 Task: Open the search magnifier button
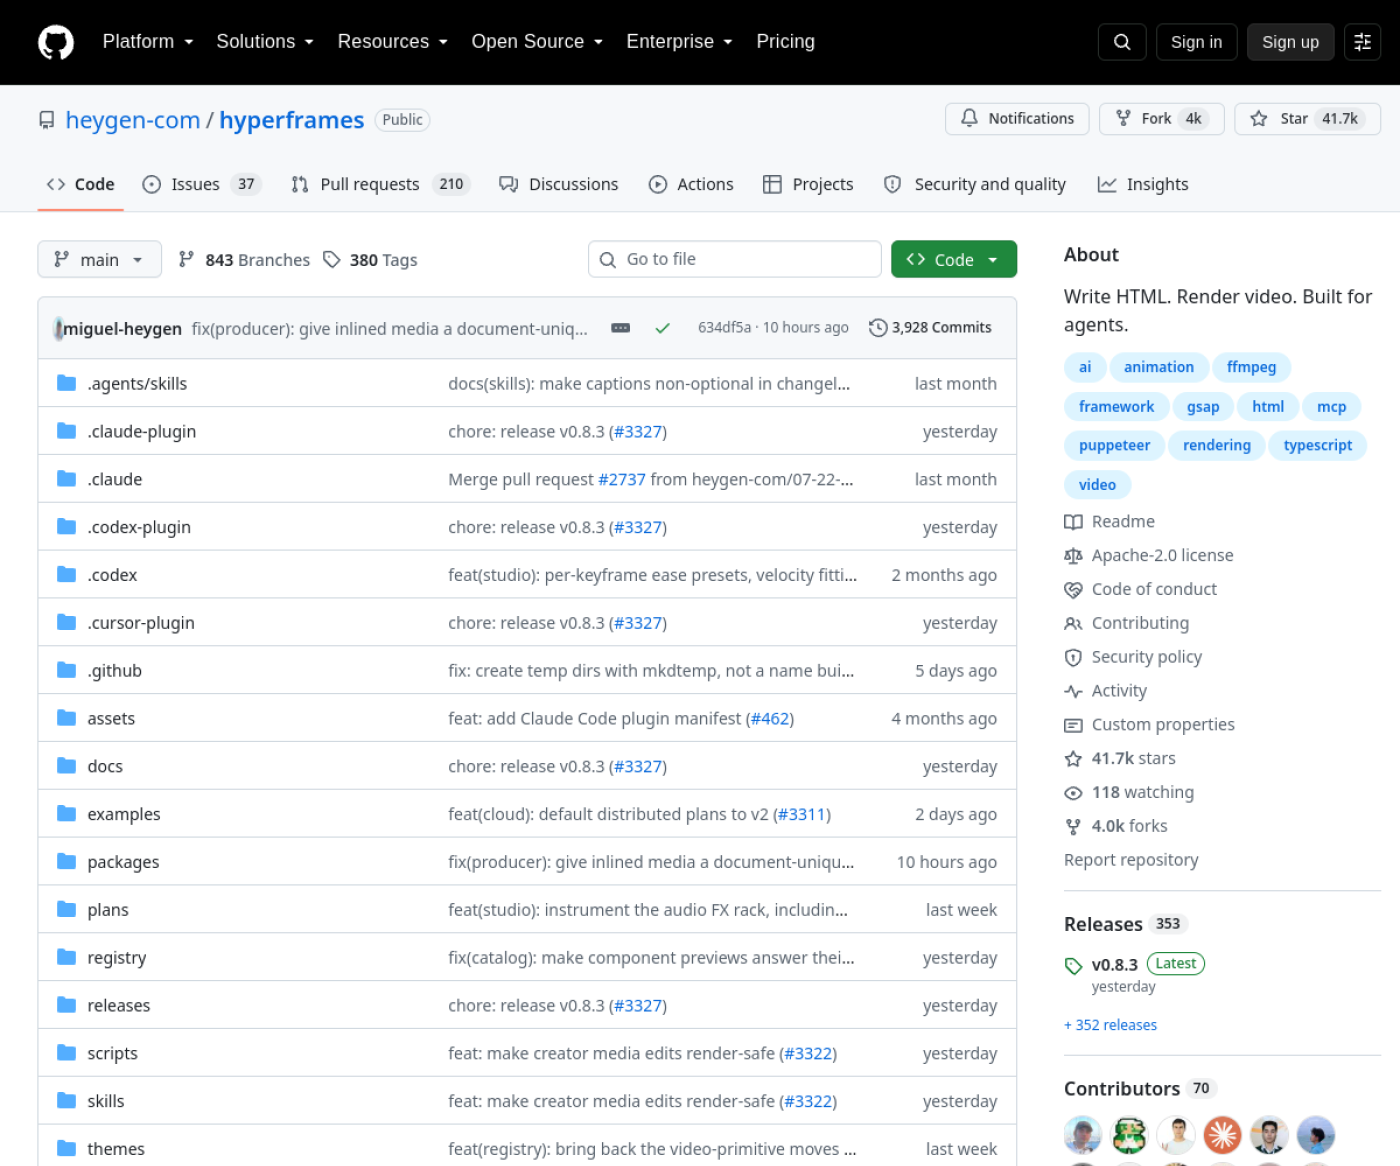pos(1122,42)
